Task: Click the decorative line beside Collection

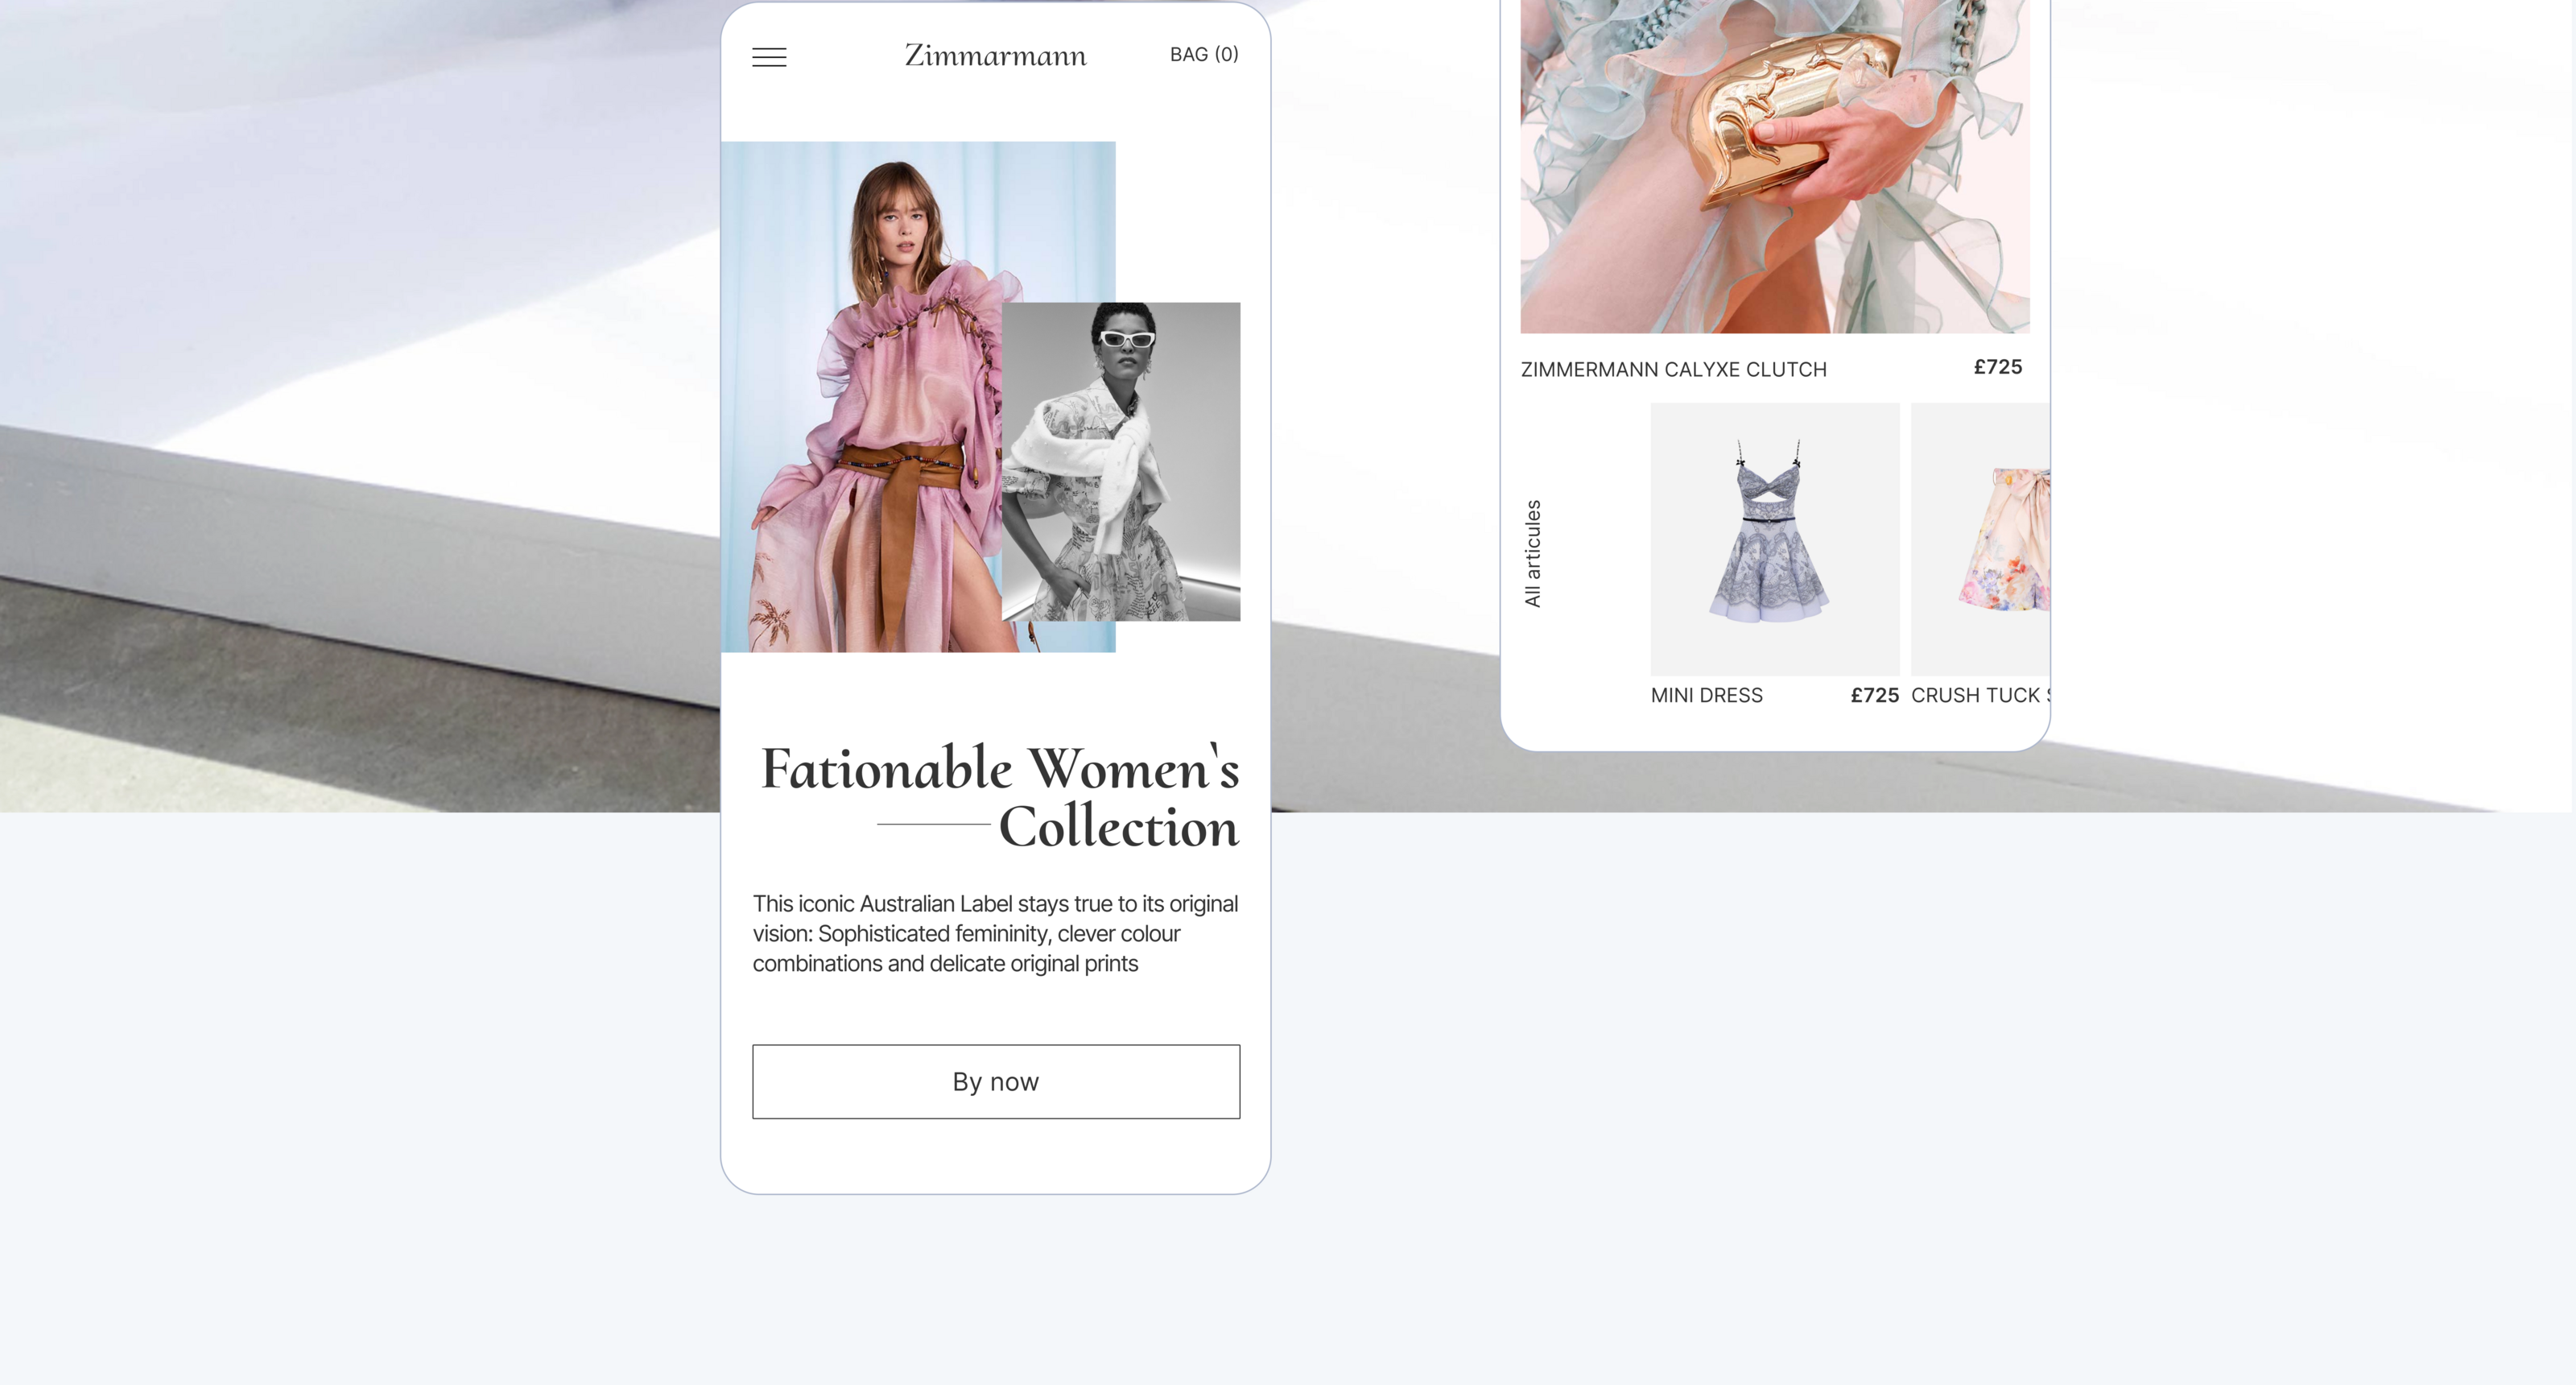Action: [x=932, y=824]
